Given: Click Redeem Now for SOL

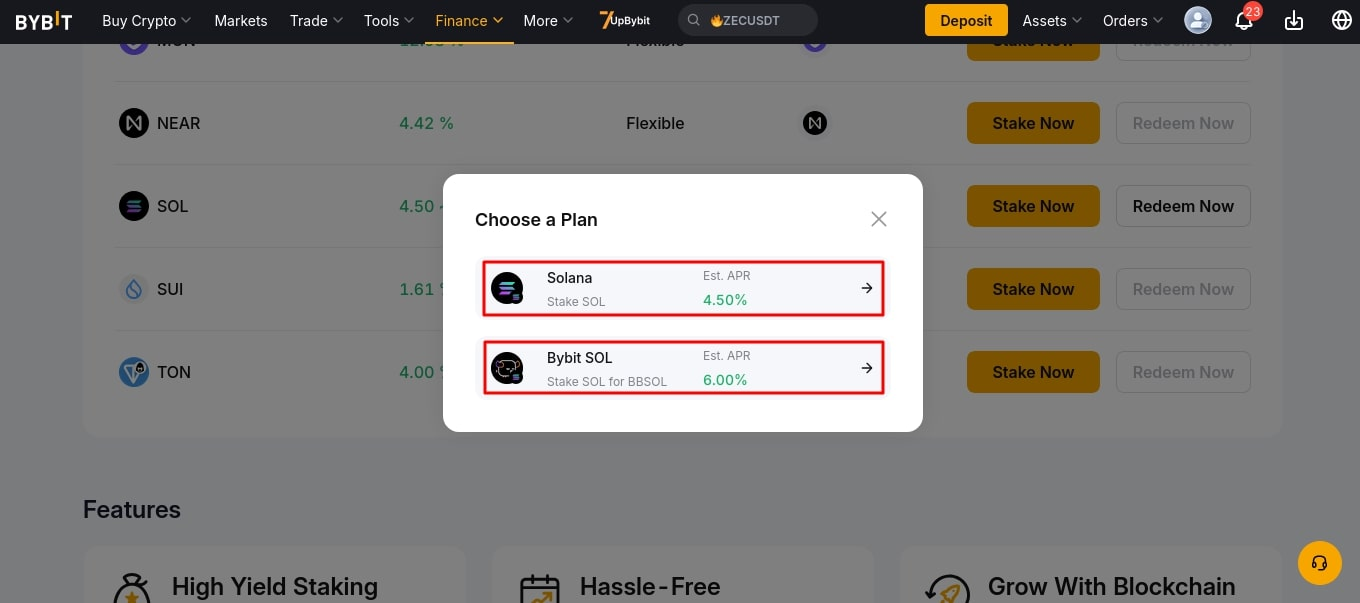Looking at the screenshot, I should point(1183,206).
